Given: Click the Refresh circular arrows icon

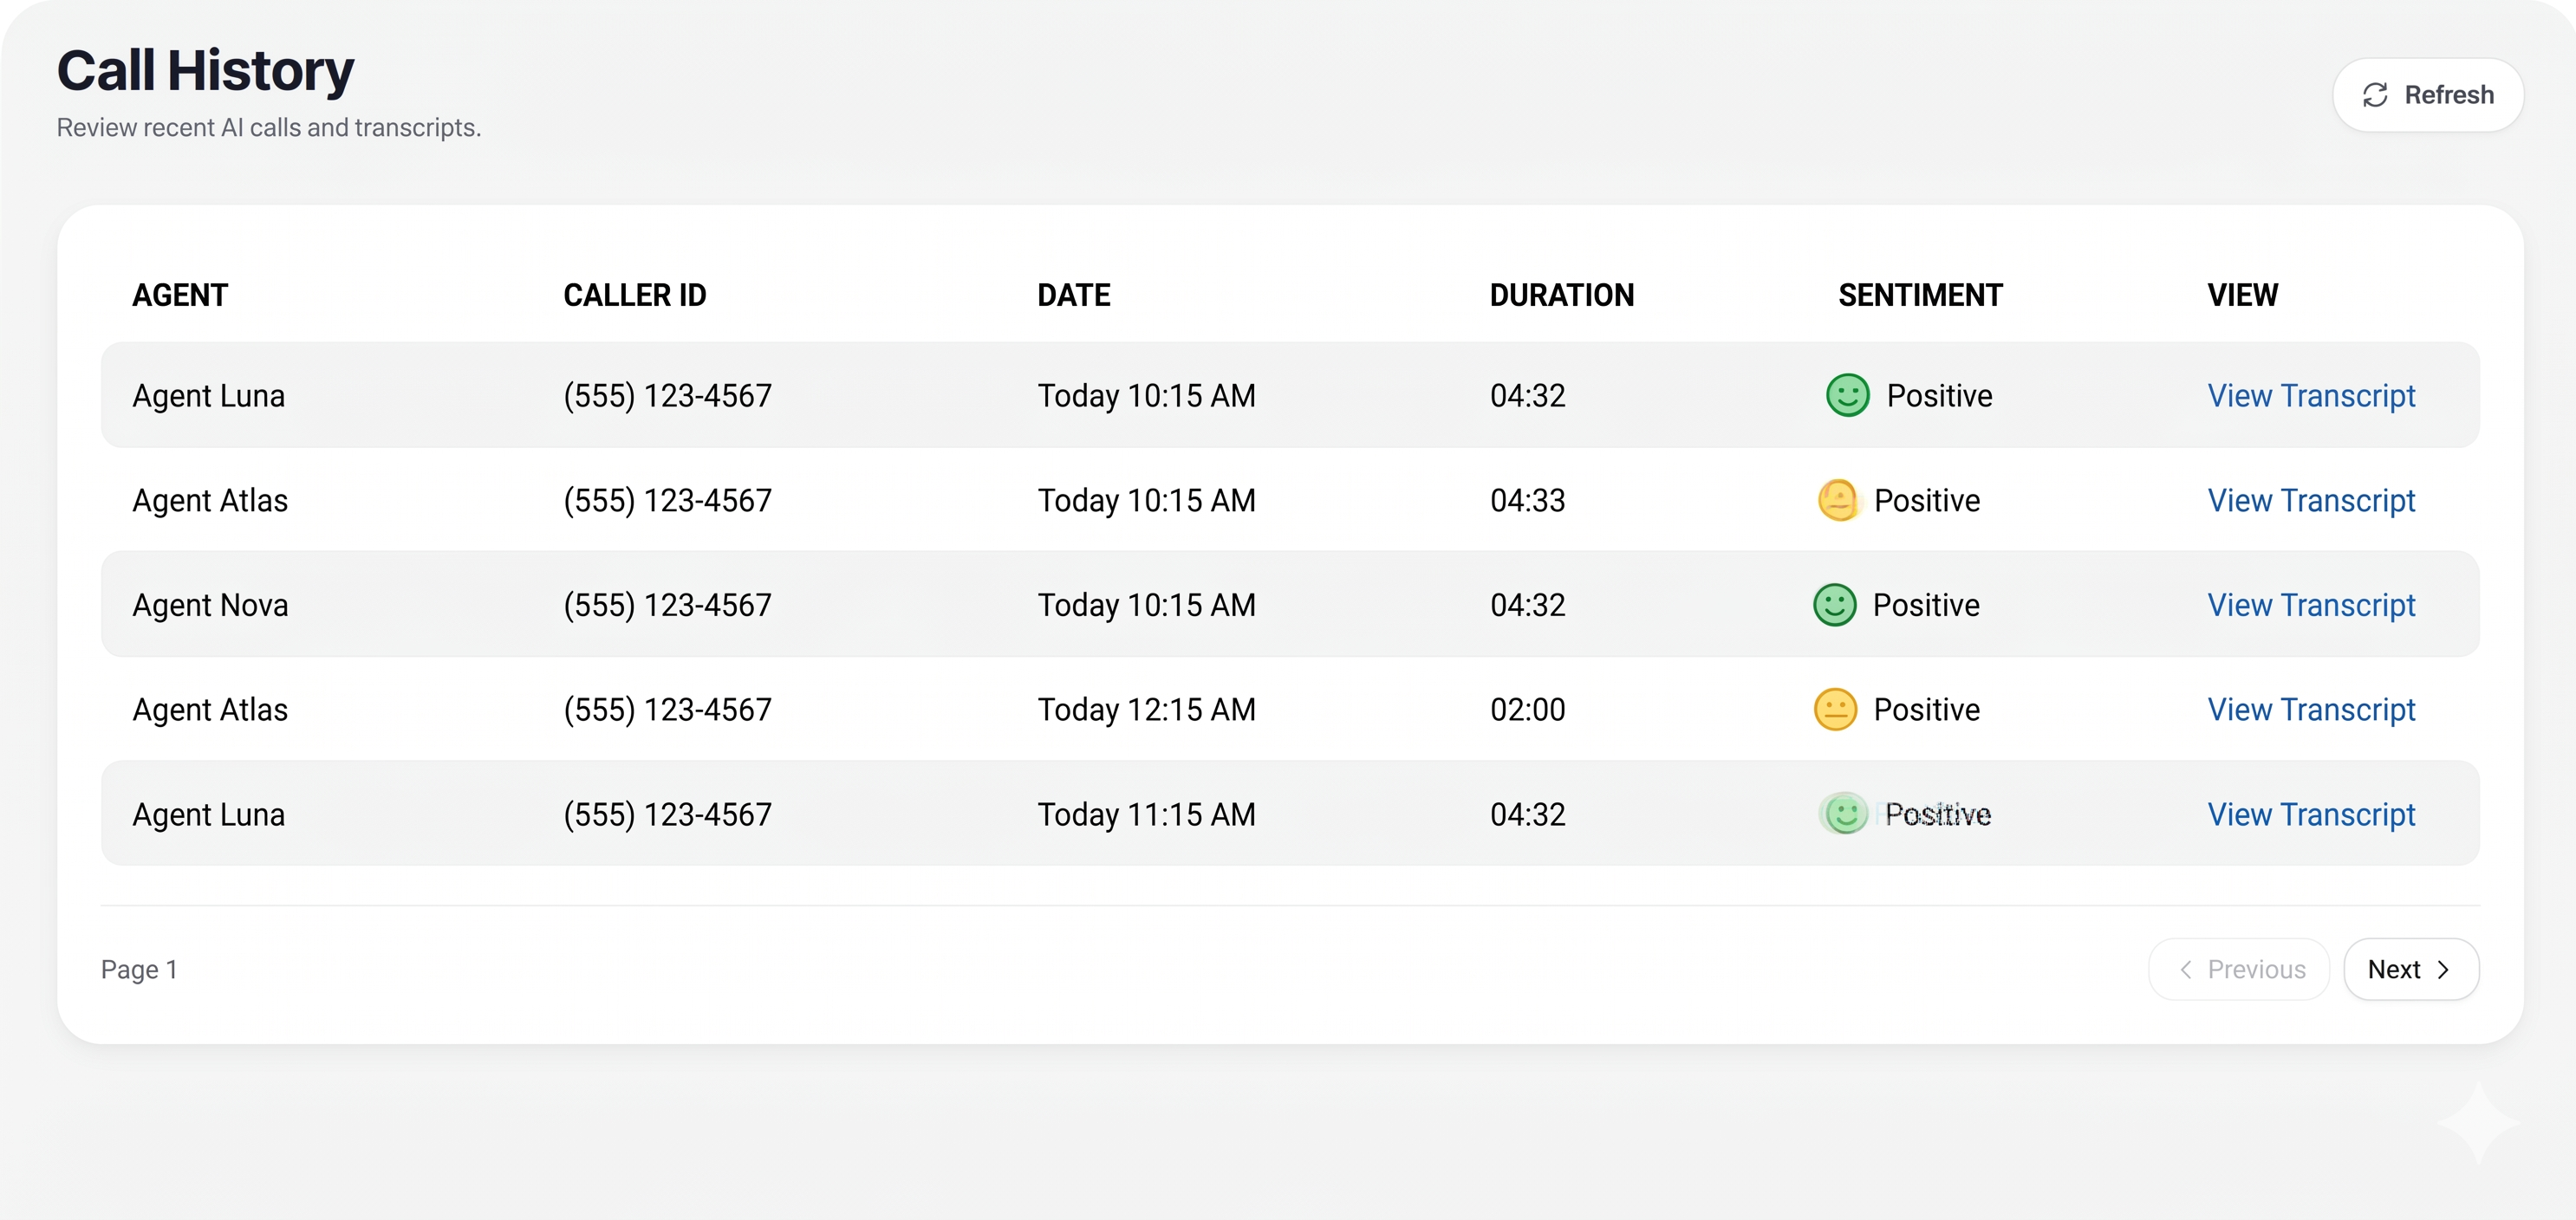Looking at the screenshot, I should [x=2375, y=95].
